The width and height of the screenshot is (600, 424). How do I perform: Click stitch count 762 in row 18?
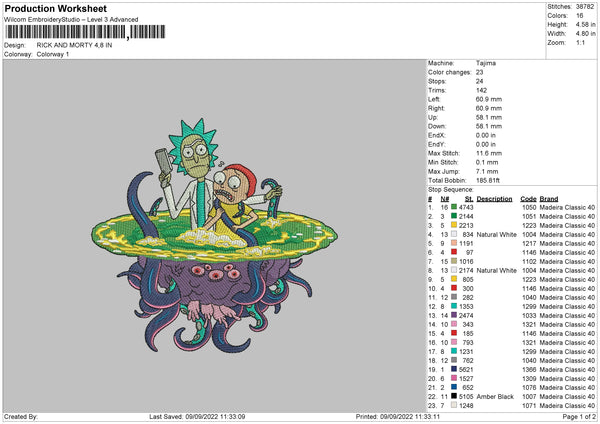[468, 360]
